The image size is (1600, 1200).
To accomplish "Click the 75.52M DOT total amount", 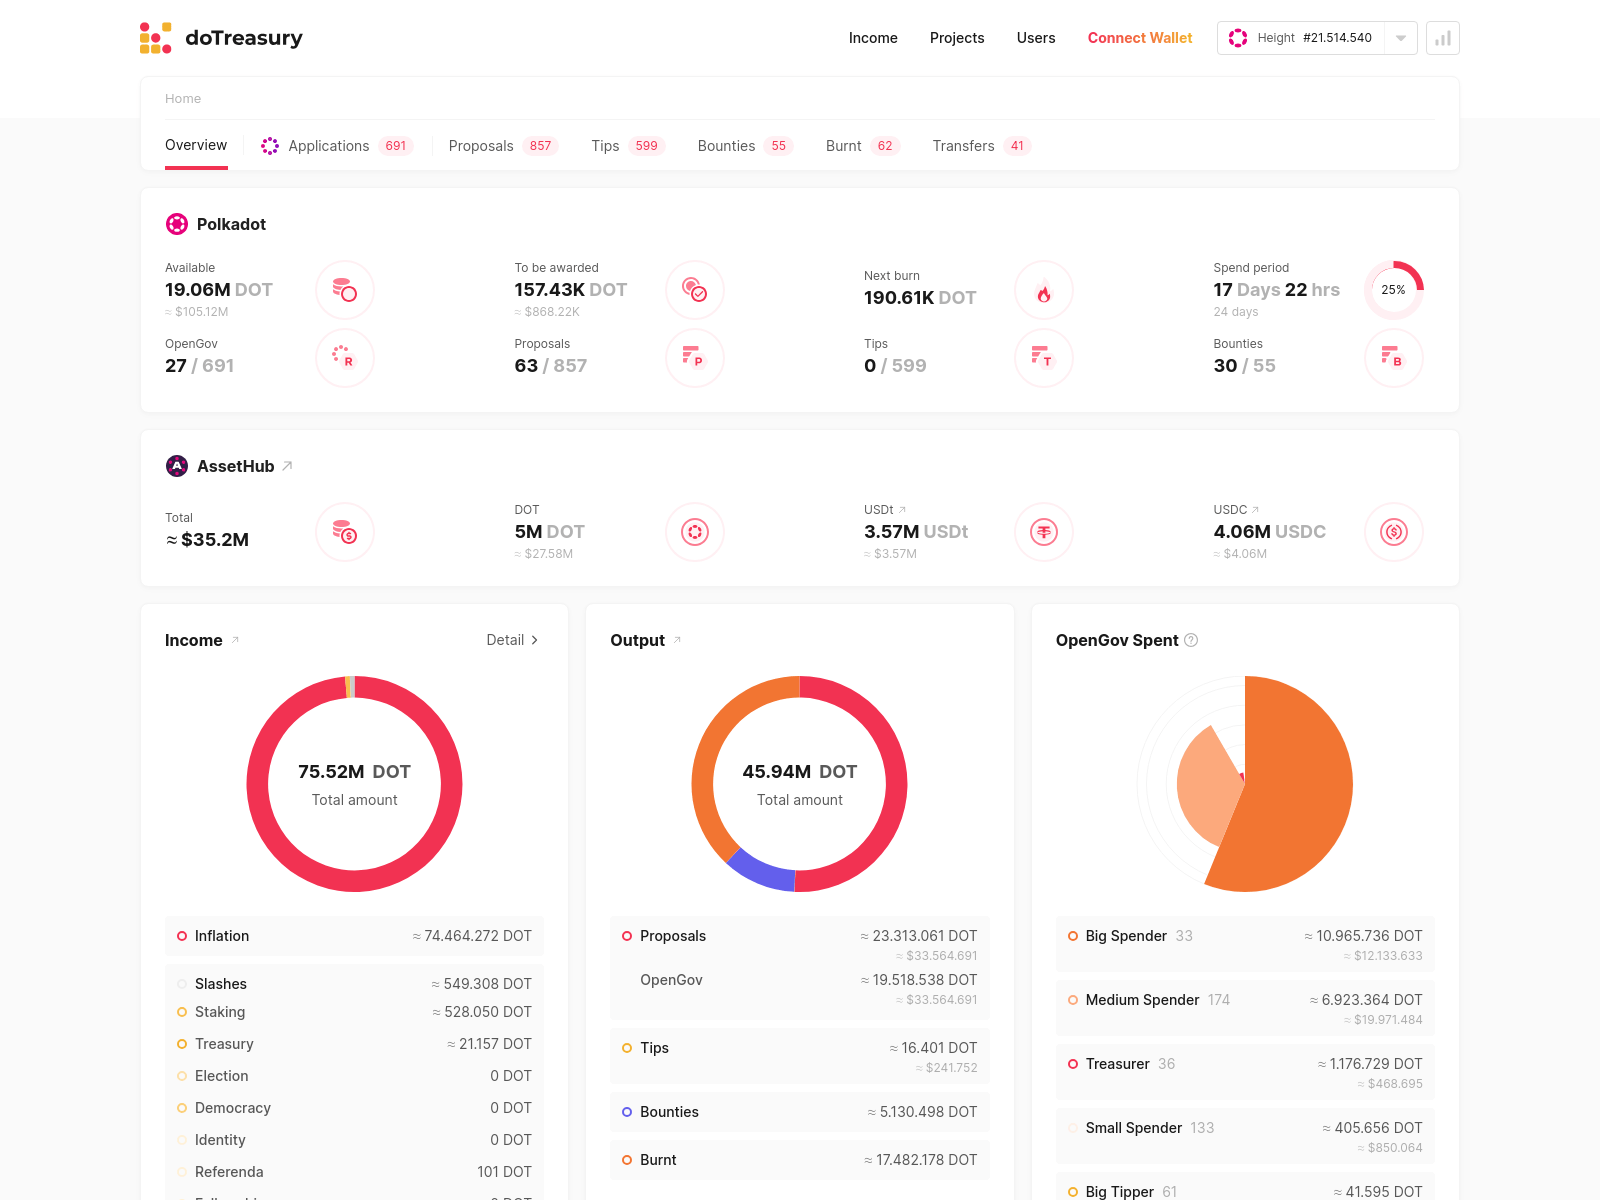I will [354, 772].
